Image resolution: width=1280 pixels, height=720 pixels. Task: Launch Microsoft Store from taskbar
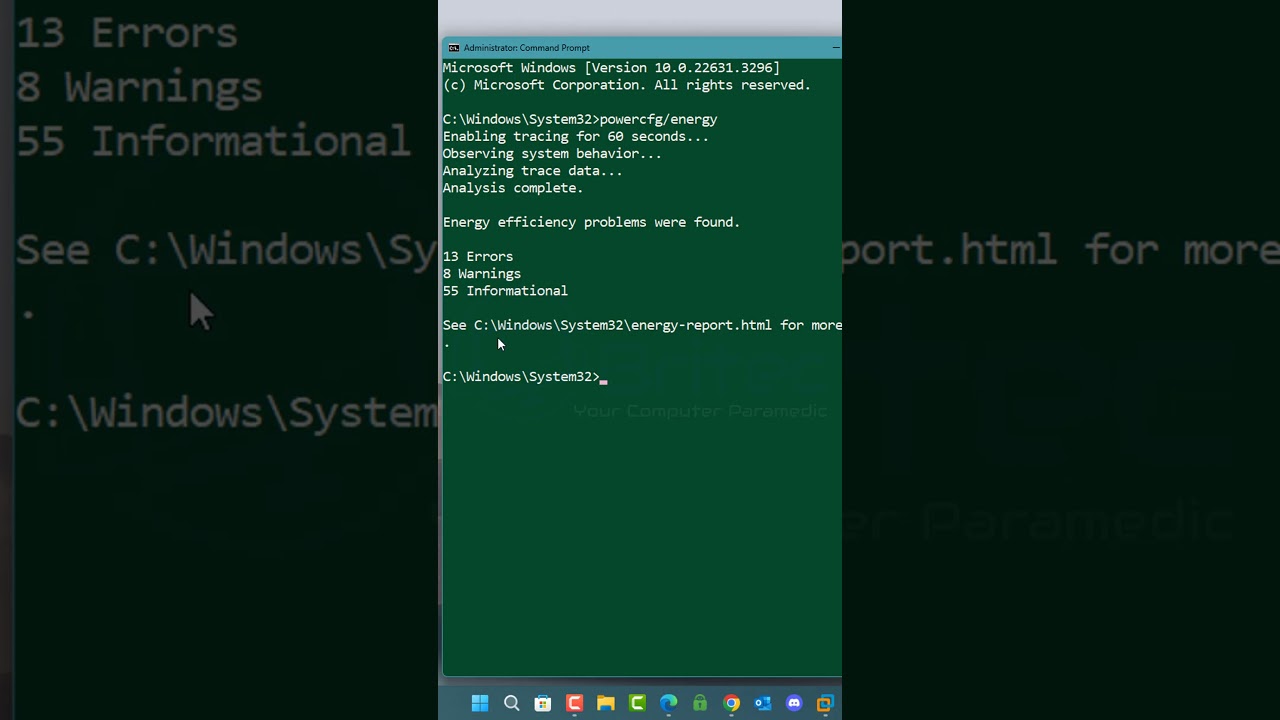(543, 703)
